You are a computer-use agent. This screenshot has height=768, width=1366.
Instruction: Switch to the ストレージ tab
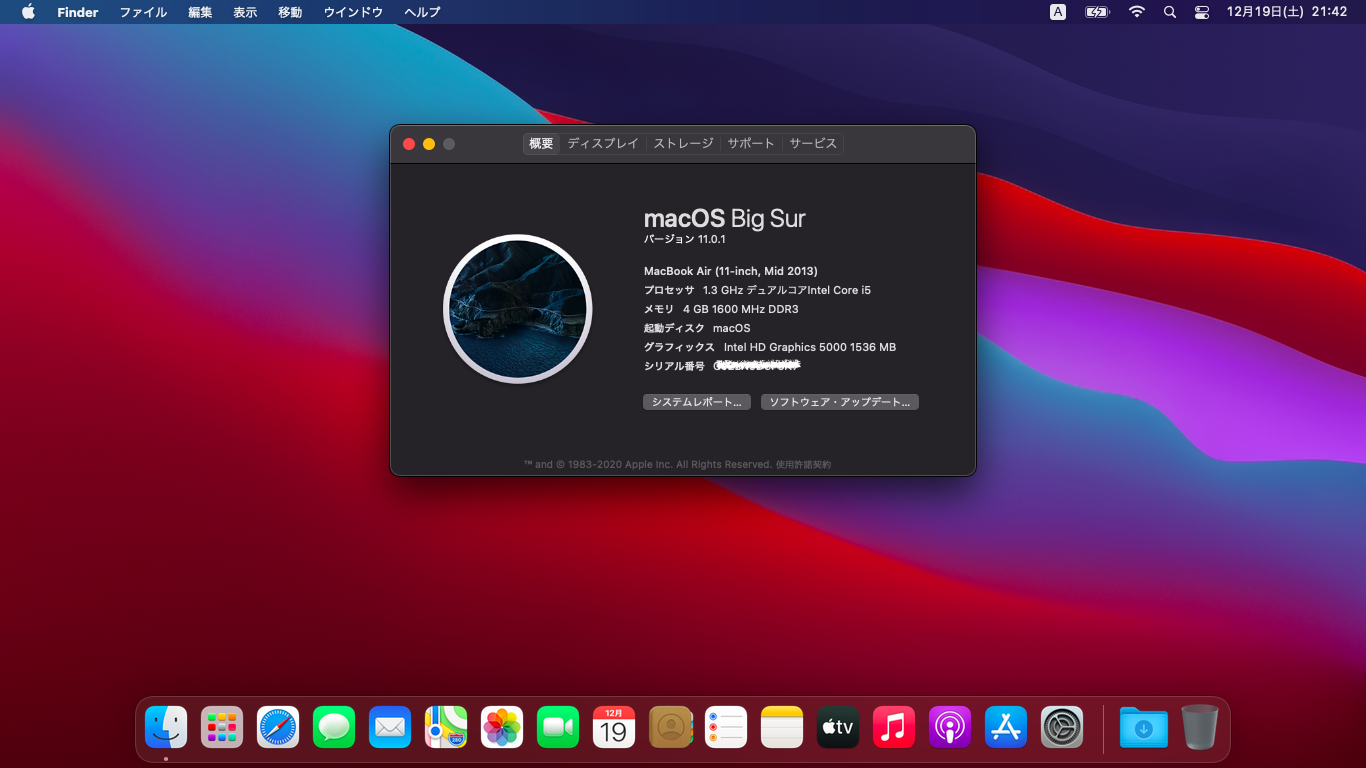tap(684, 144)
